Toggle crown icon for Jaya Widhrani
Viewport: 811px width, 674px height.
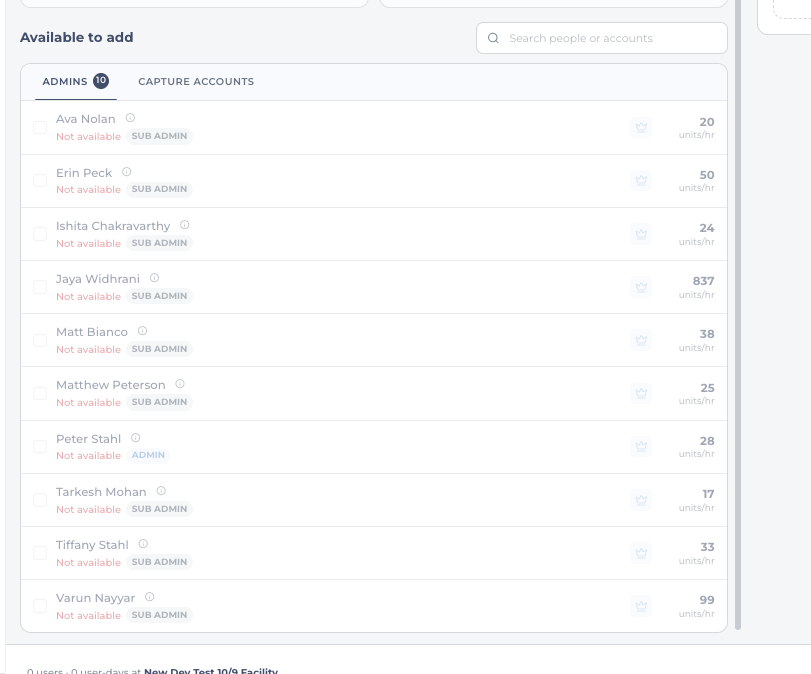[x=641, y=287]
